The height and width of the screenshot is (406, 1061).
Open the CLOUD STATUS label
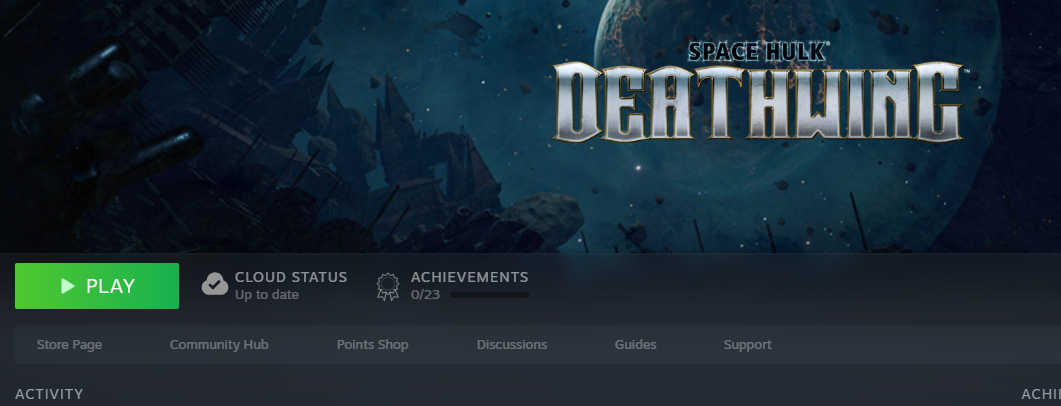pyautogui.click(x=291, y=277)
